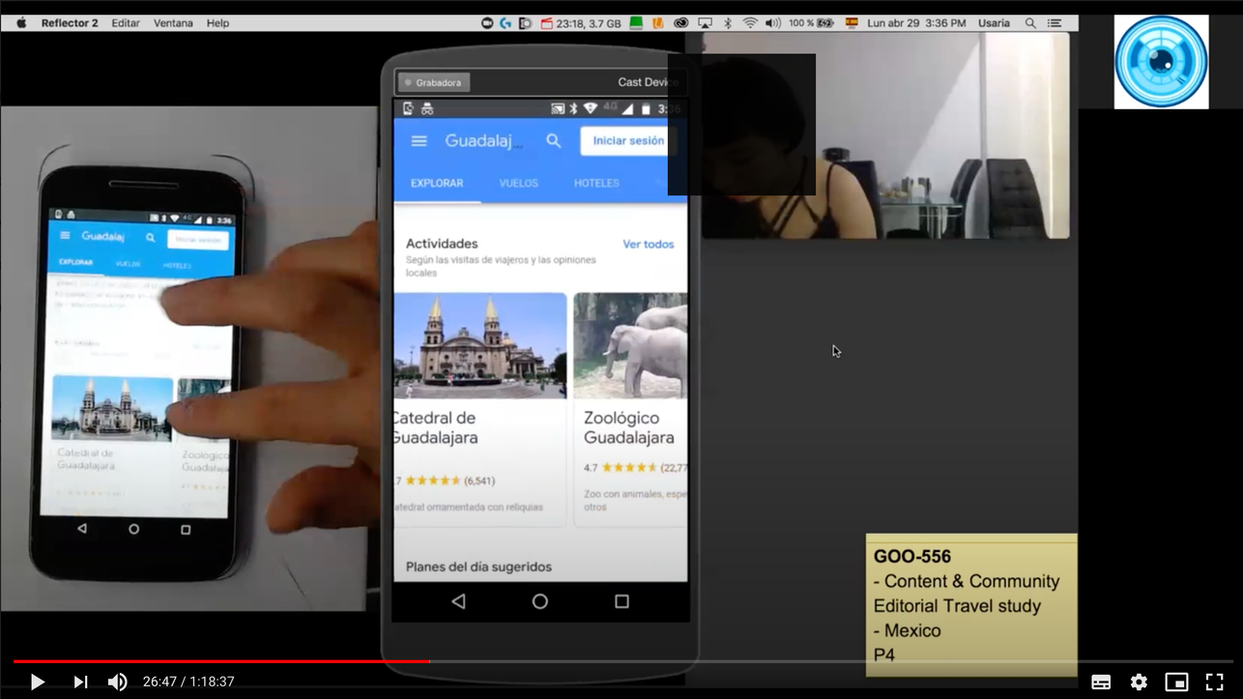Click the Grabadora record button
Screen dimensions: 1243x699
[434, 82]
